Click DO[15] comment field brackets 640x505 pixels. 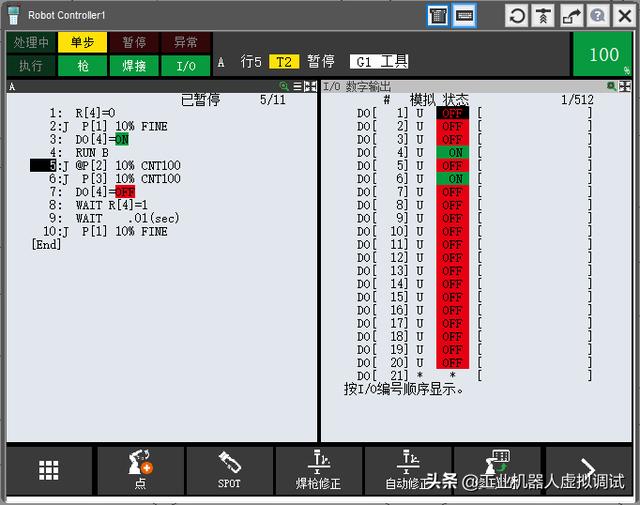(535, 297)
